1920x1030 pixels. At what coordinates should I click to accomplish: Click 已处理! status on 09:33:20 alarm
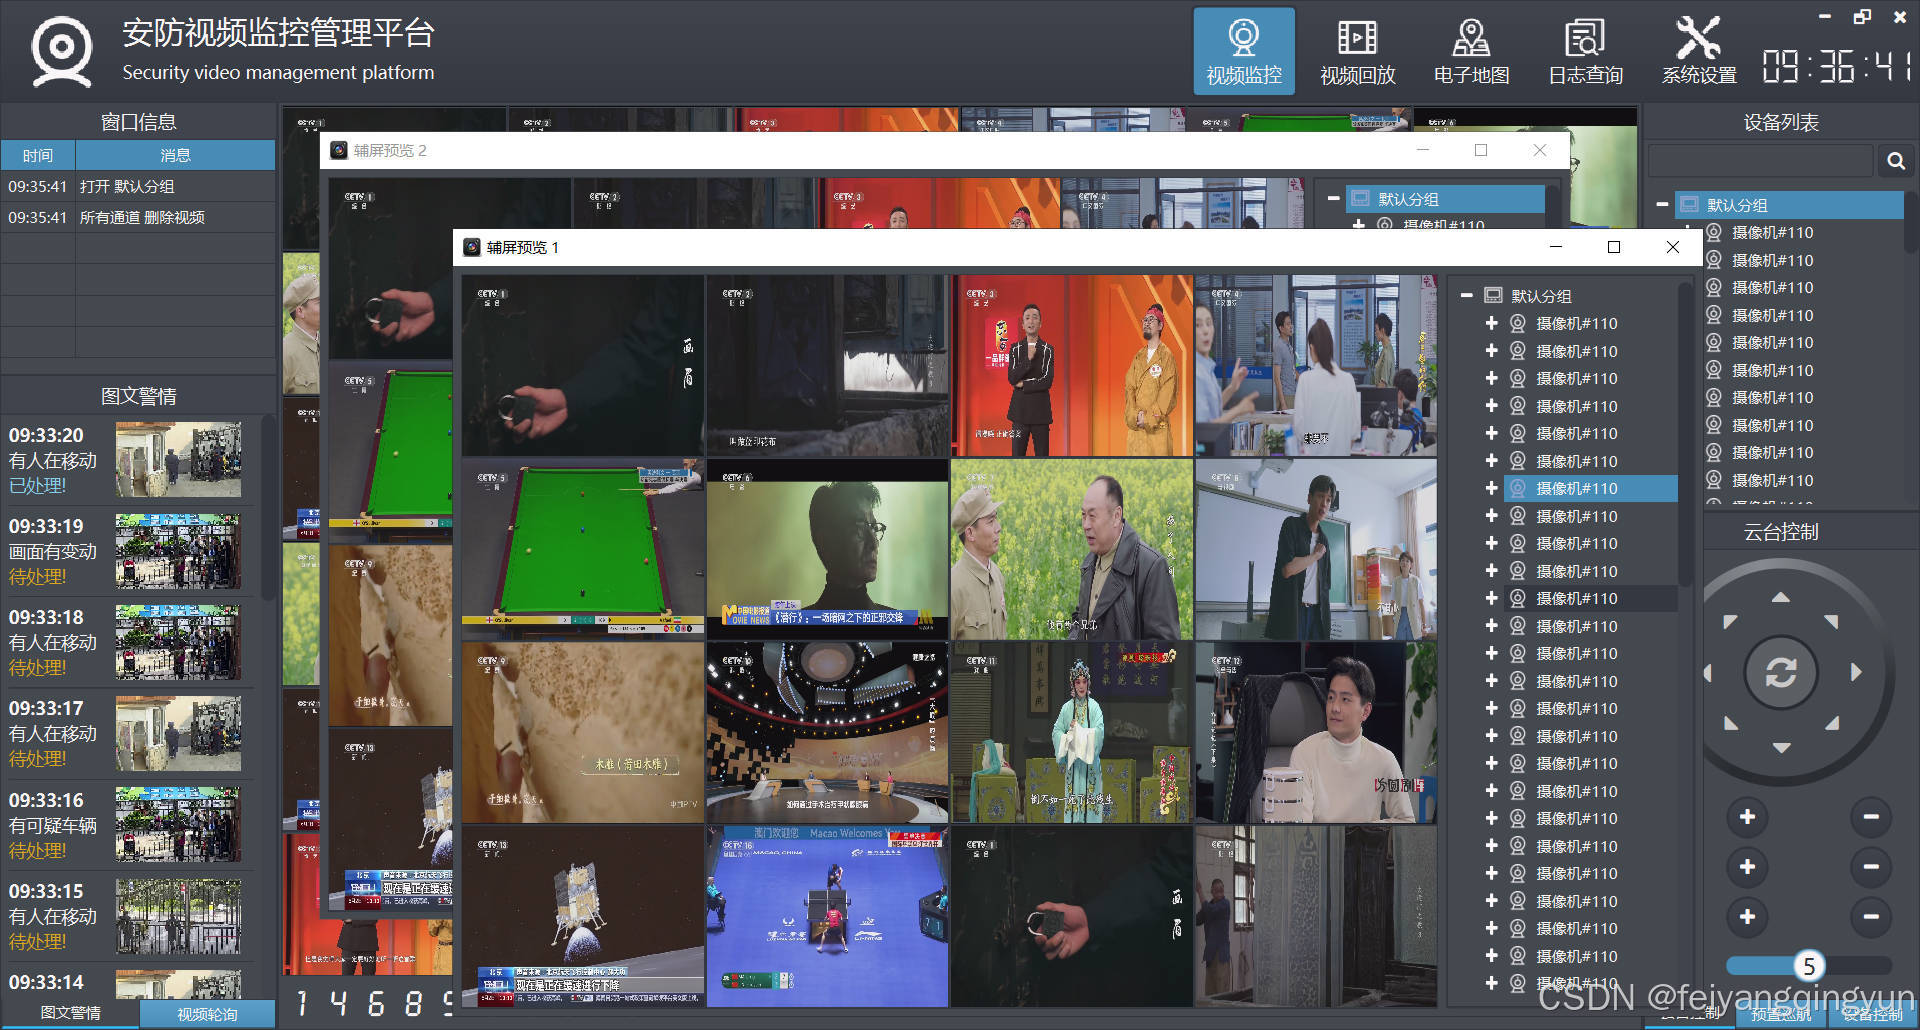38,486
